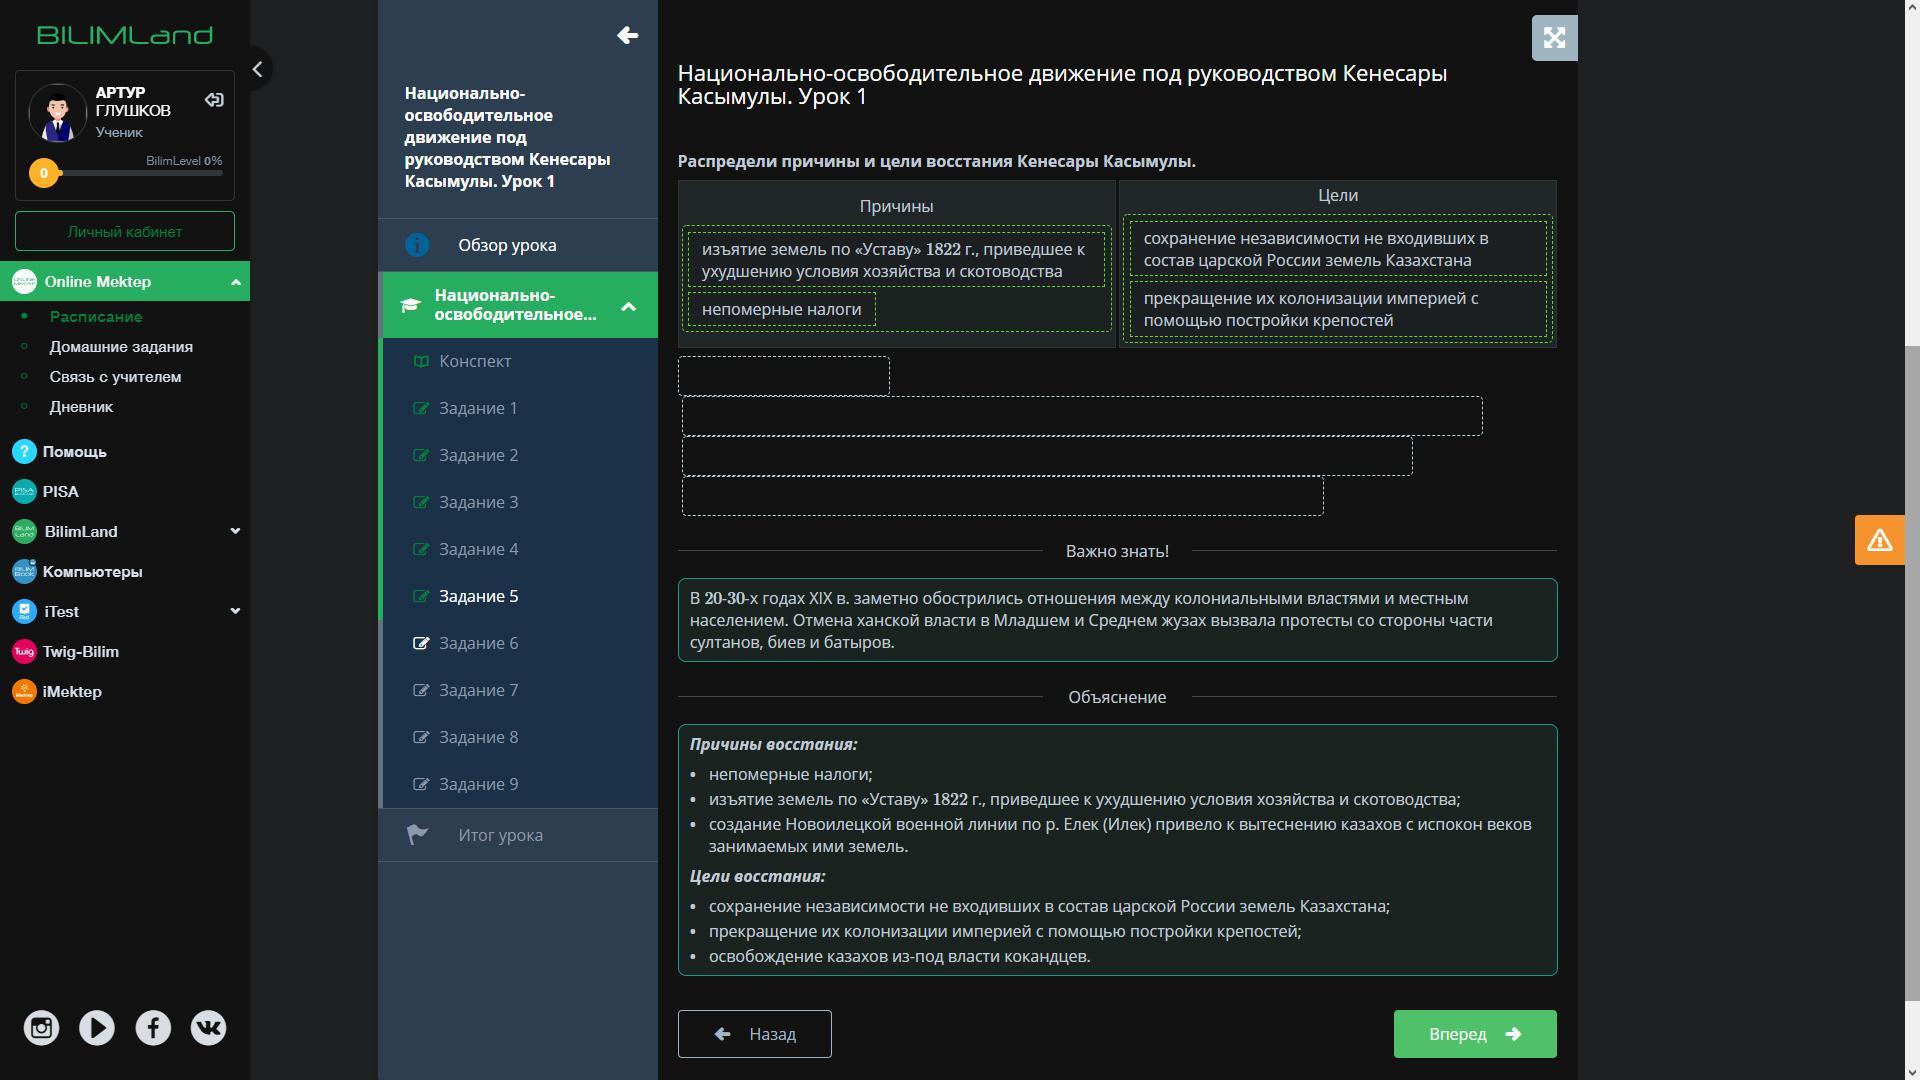Click the back arrow in lesson panel
Viewport: 1920px width, 1080px height.
pyautogui.click(x=627, y=36)
